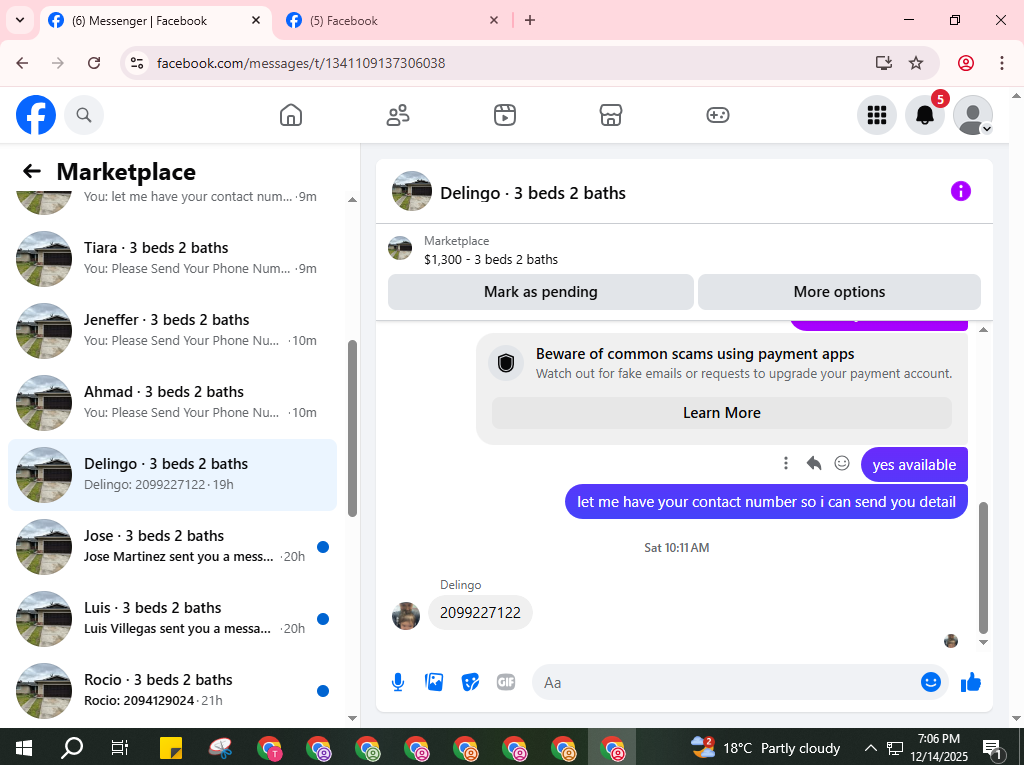This screenshot has height=765, width=1024.
Task: Open the Facebook menu grid icon
Action: pyautogui.click(x=876, y=115)
